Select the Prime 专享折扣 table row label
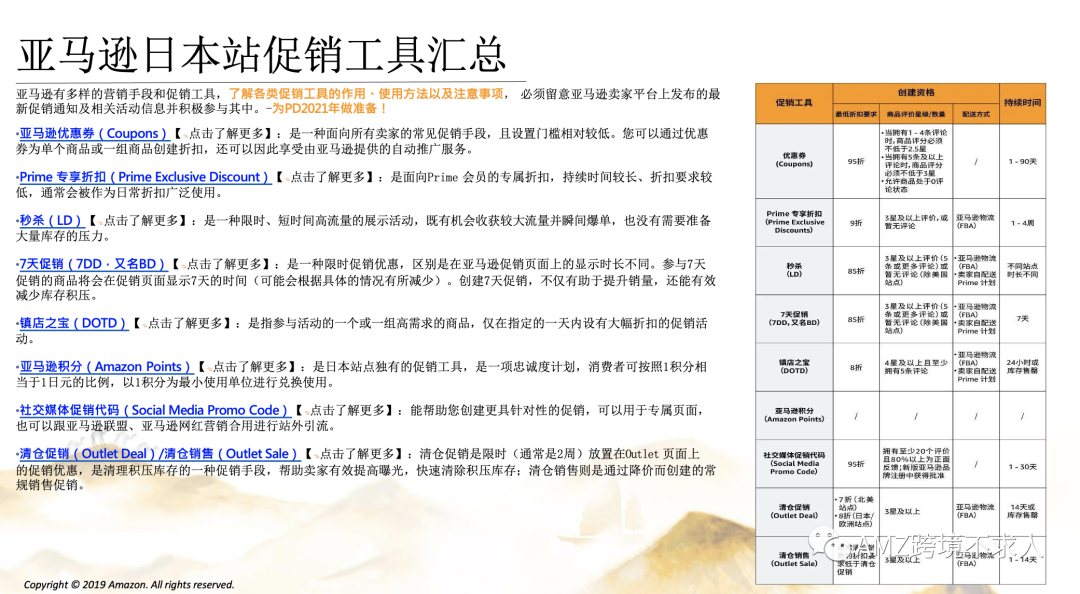 [793, 222]
